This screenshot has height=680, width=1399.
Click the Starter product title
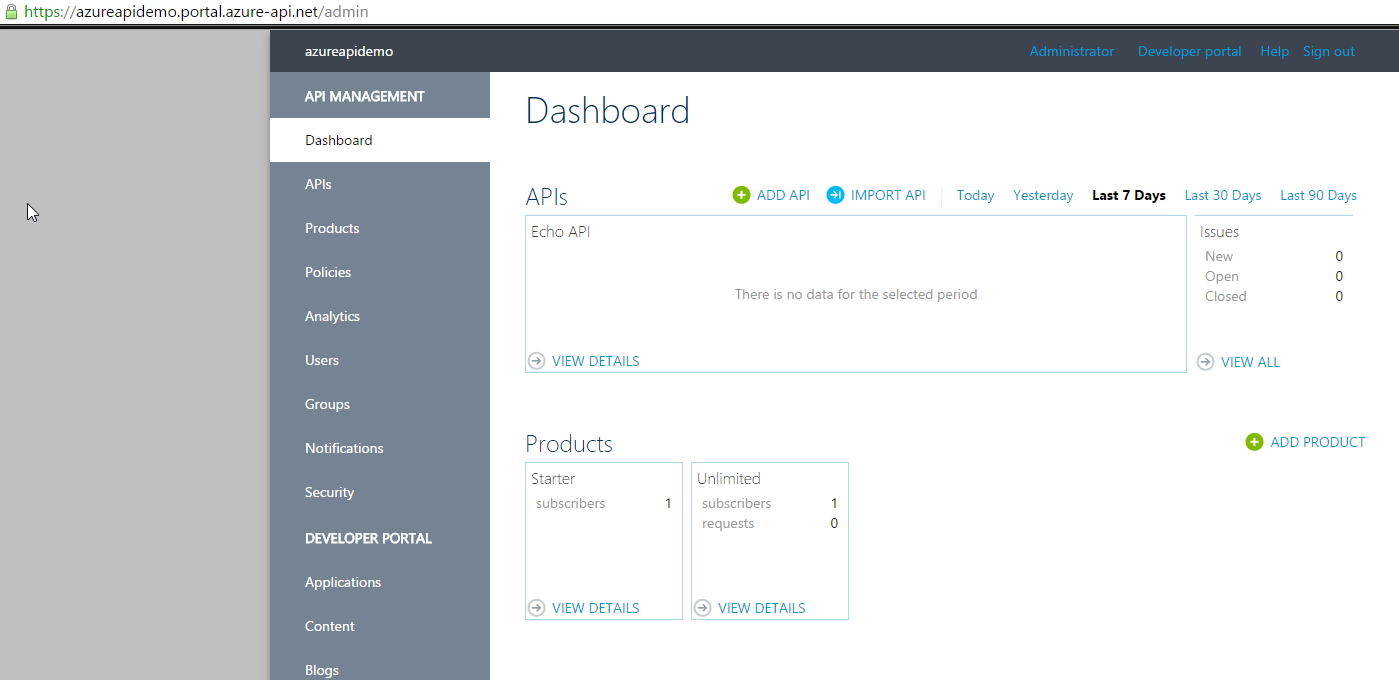pyautogui.click(x=553, y=479)
